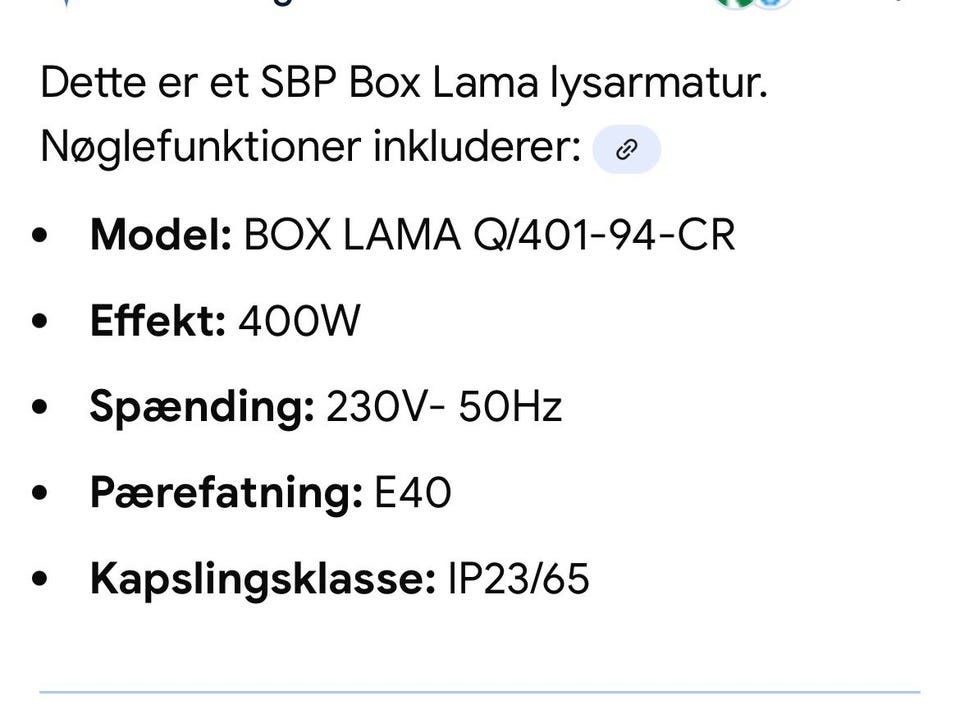Click the bullet point before Kapslingsklasse
Viewport: 960px width, 705px height.
40,580
